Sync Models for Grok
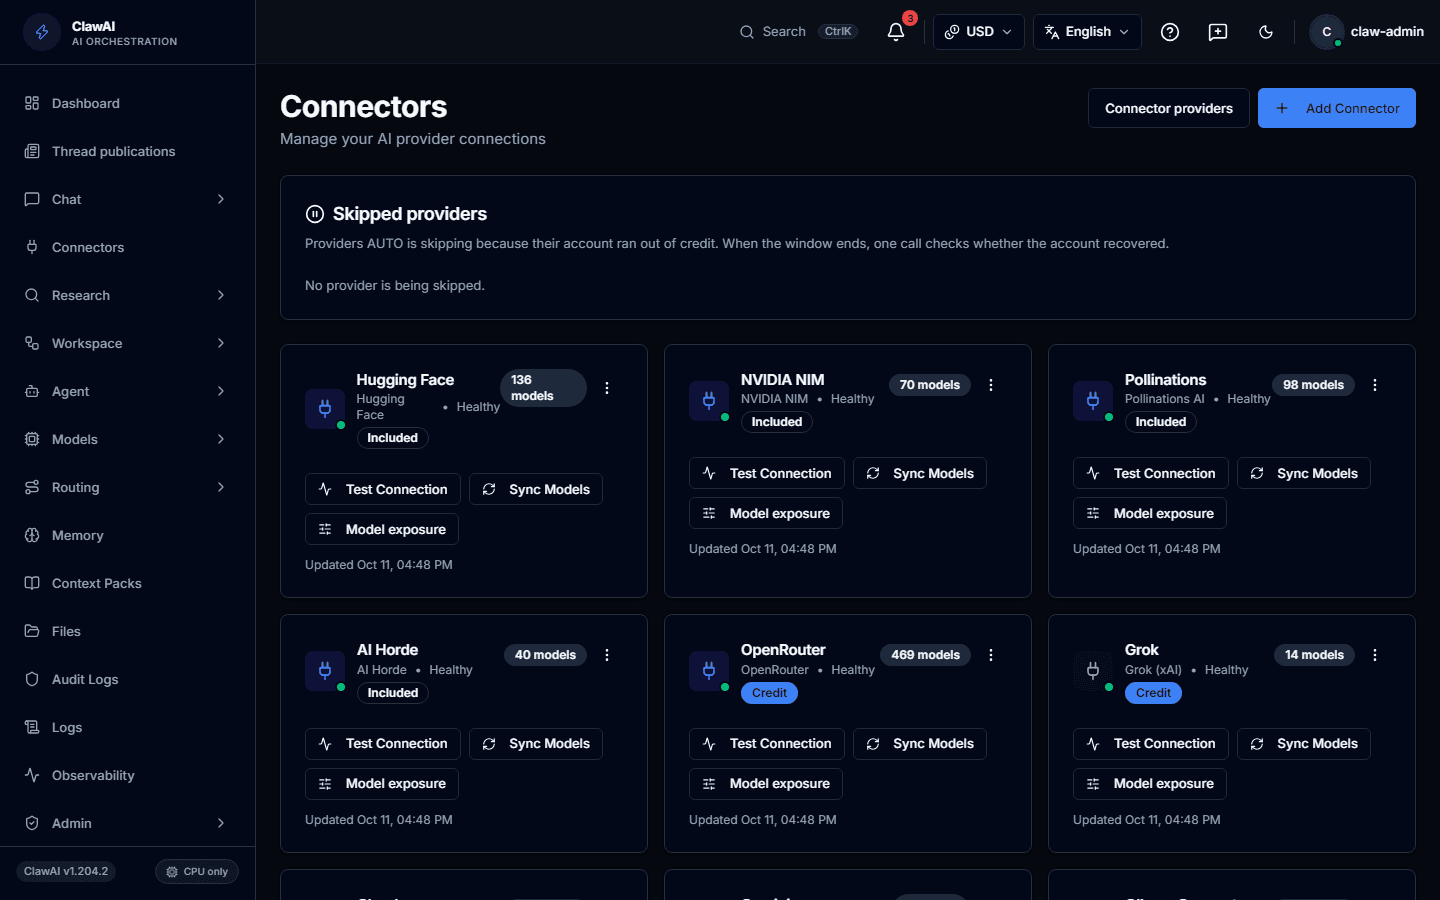 (1304, 744)
